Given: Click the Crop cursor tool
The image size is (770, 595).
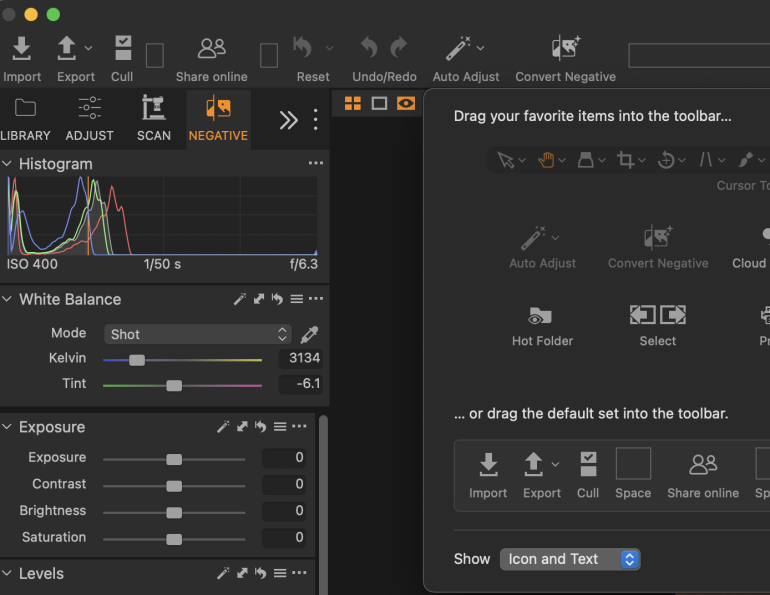Looking at the screenshot, I should click(626, 160).
